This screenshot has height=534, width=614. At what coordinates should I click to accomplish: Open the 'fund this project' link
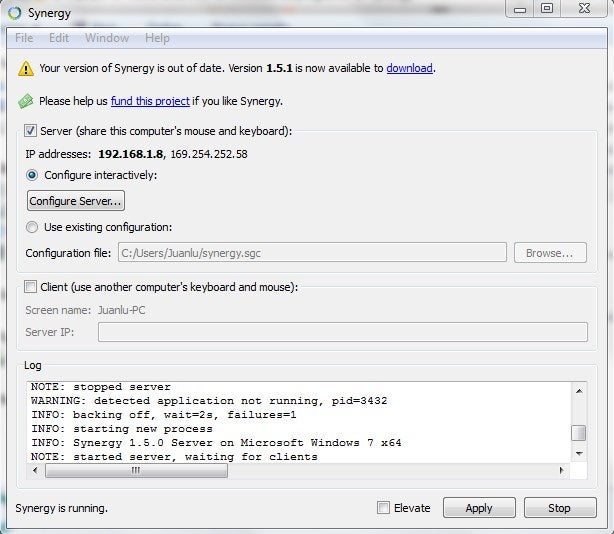(x=150, y=101)
